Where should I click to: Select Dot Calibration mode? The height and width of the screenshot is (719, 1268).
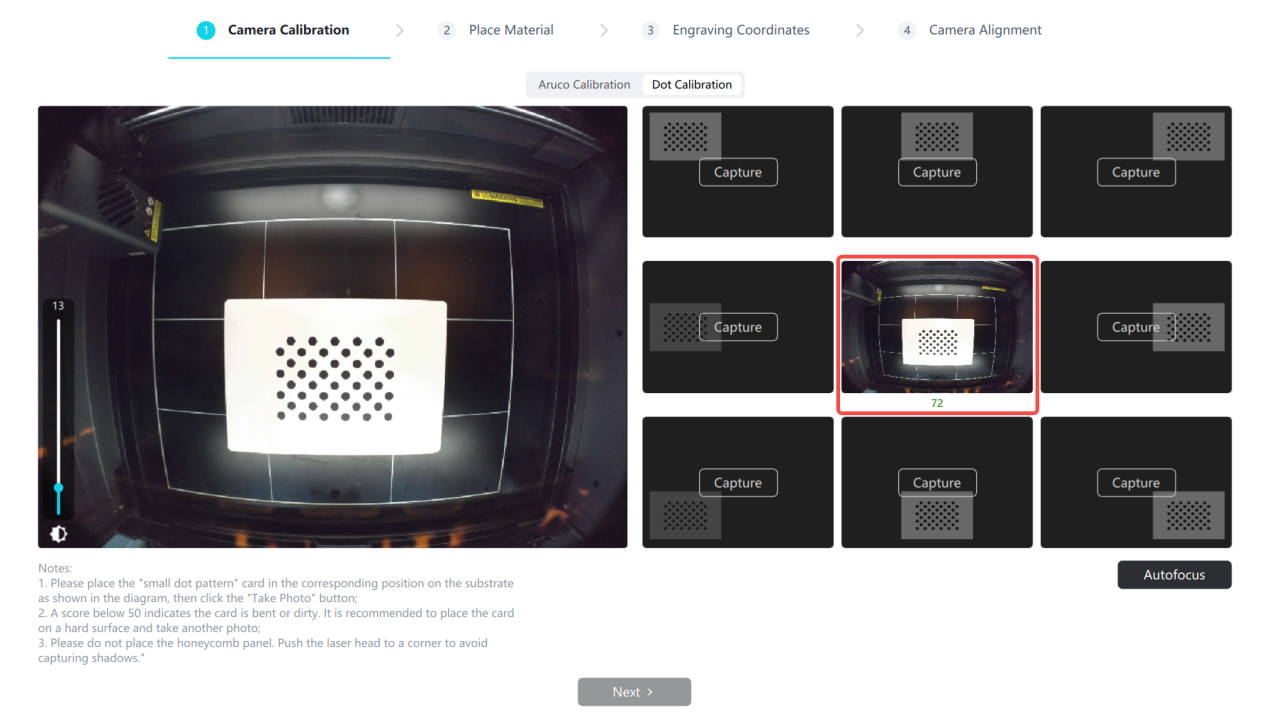pos(692,85)
